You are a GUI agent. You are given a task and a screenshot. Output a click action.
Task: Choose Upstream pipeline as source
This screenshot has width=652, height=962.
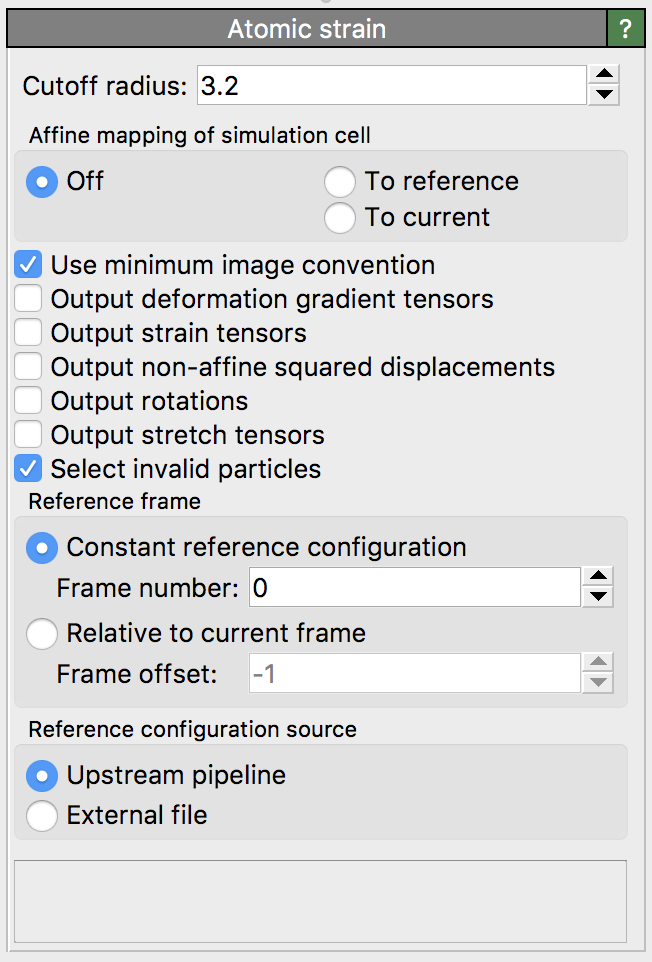click(42, 775)
